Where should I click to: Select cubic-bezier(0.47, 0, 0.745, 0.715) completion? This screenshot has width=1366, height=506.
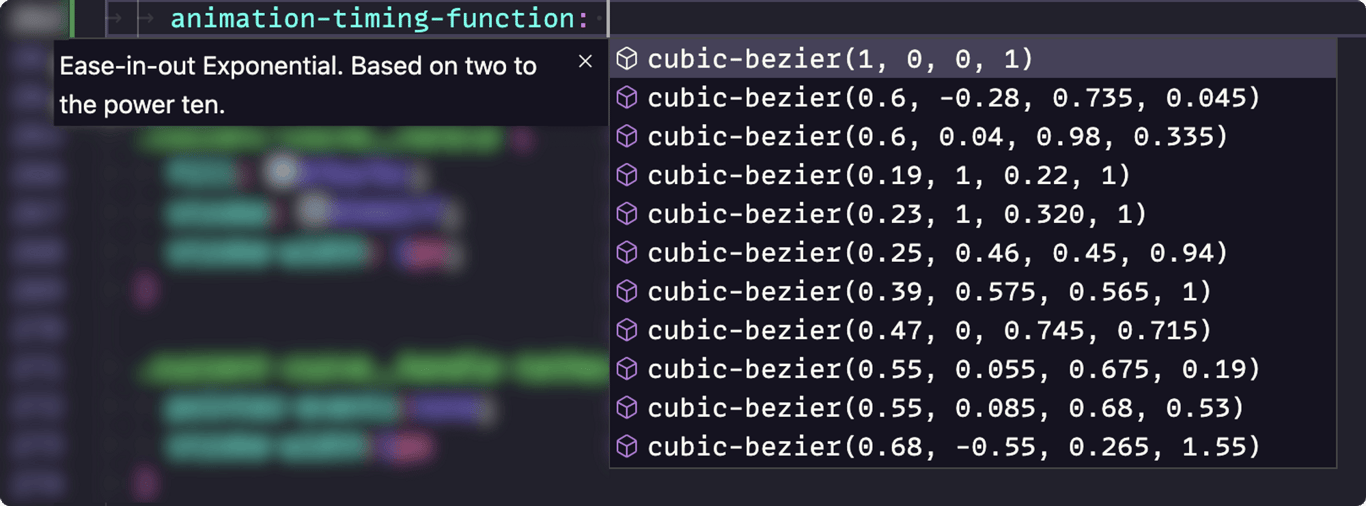coord(973,330)
